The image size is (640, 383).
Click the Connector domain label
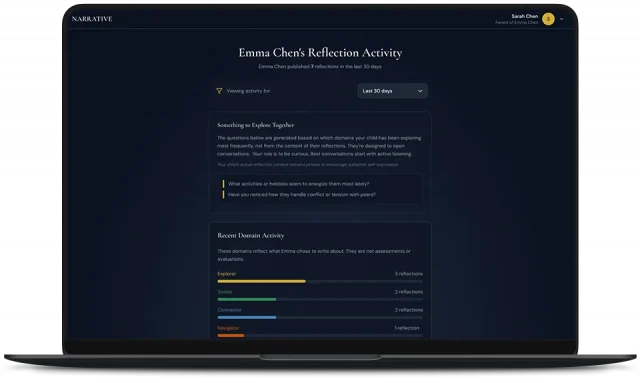pos(229,310)
